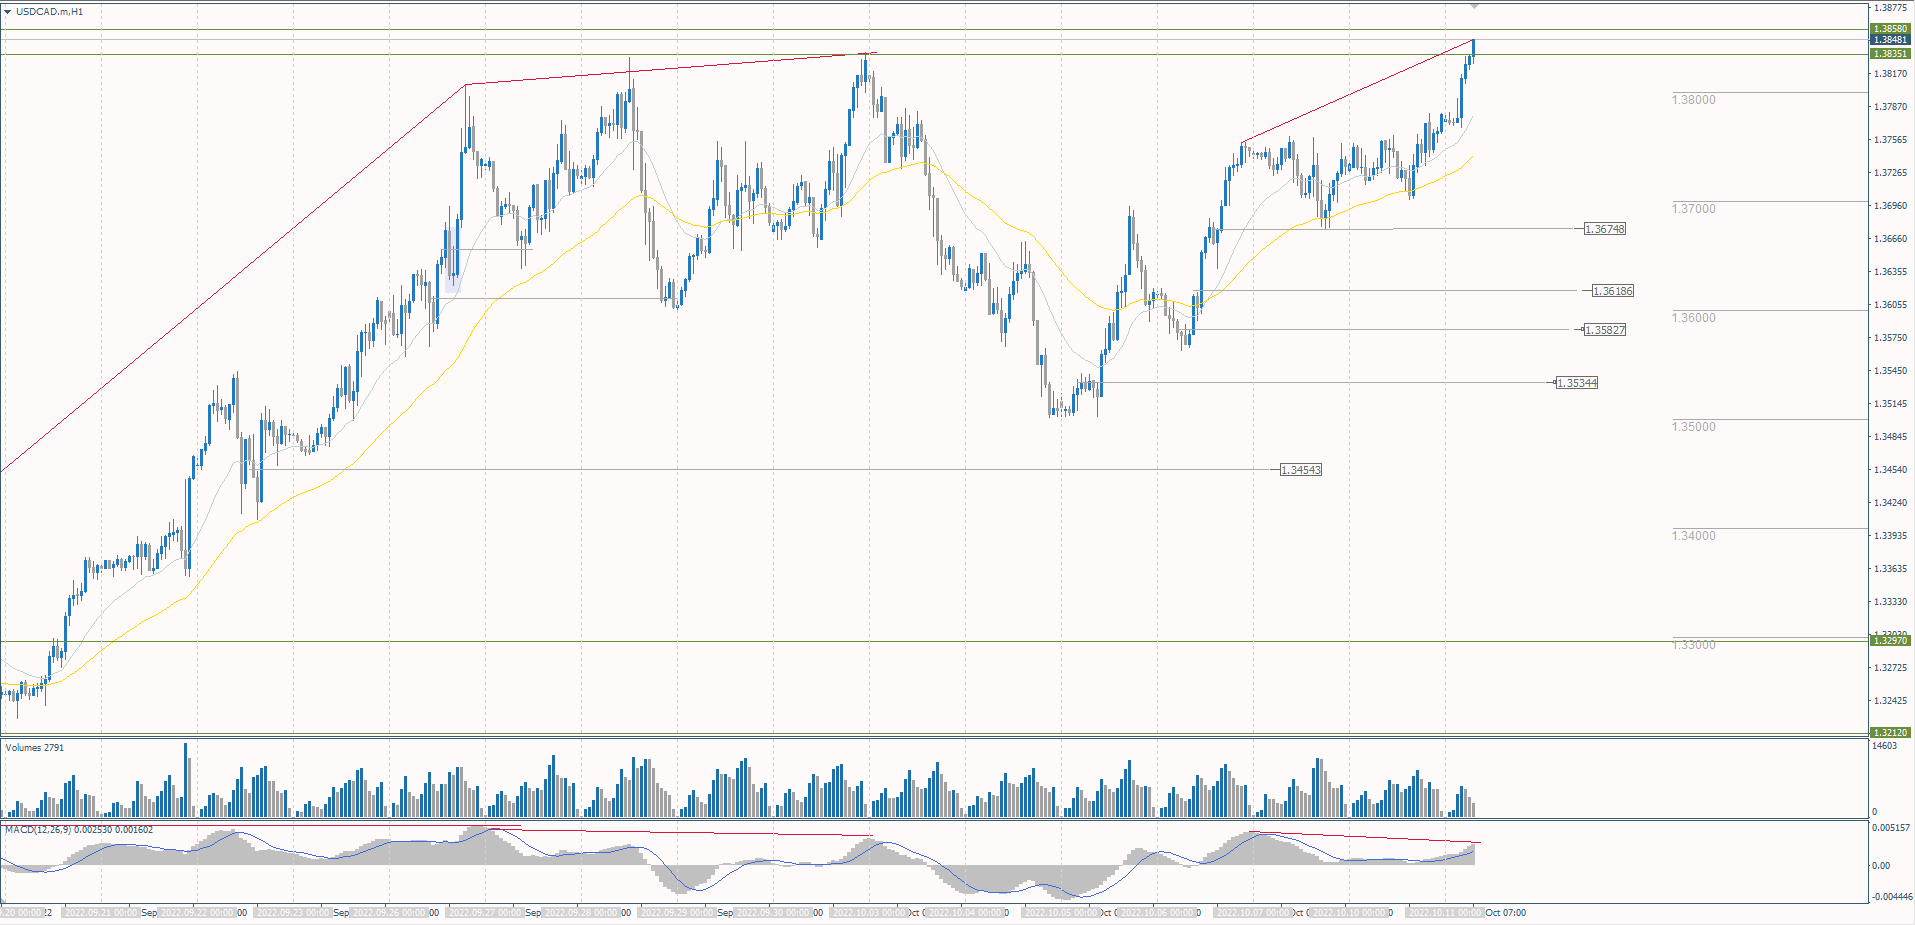The width and height of the screenshot is (1915, 925).
Task: Click the 1.36055 price scale value
Action: (x=1890, y=305)
